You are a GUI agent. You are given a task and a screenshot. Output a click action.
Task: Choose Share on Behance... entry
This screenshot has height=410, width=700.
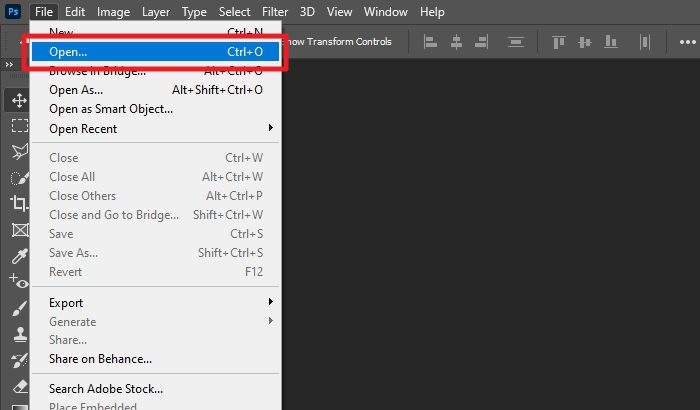click(x=155, y=359)
